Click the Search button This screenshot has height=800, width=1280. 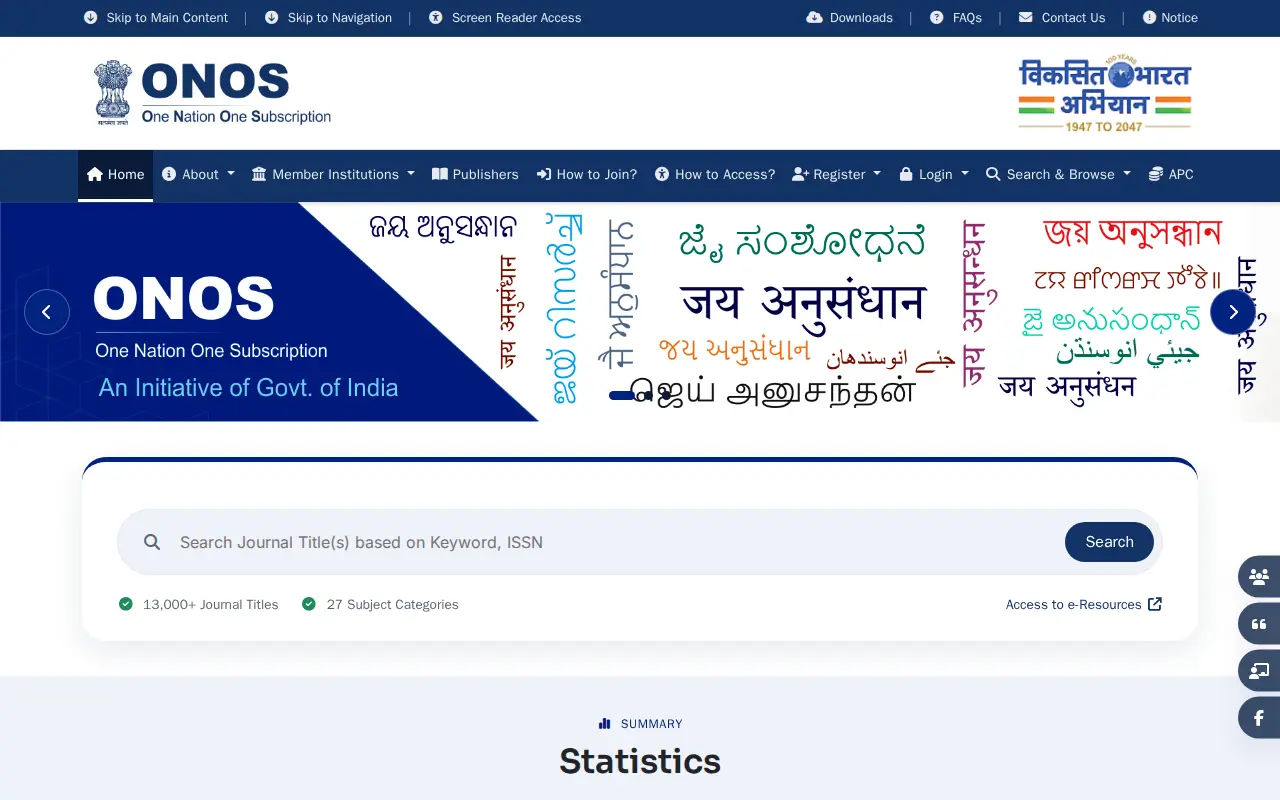point(1109,542)
